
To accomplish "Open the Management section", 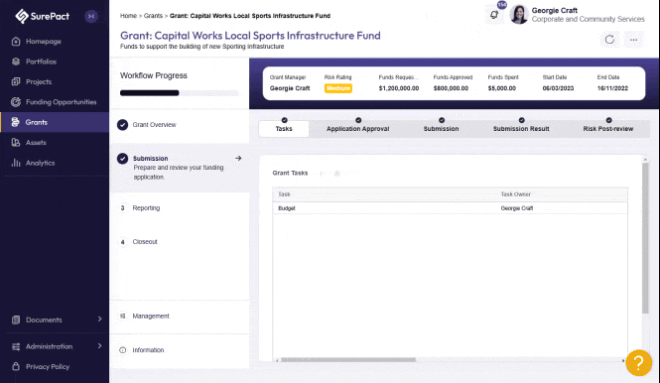I will coord(179,316).
